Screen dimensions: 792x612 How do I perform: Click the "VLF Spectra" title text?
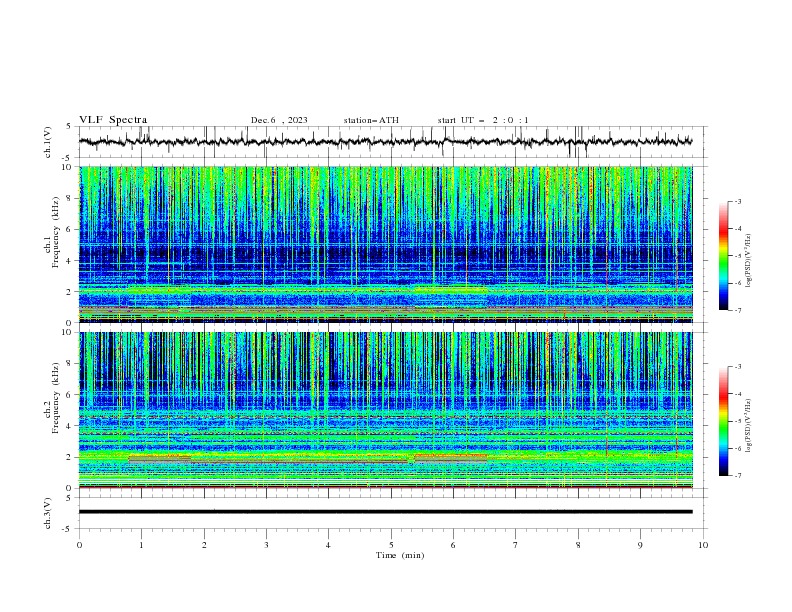(x=113, y=120)
